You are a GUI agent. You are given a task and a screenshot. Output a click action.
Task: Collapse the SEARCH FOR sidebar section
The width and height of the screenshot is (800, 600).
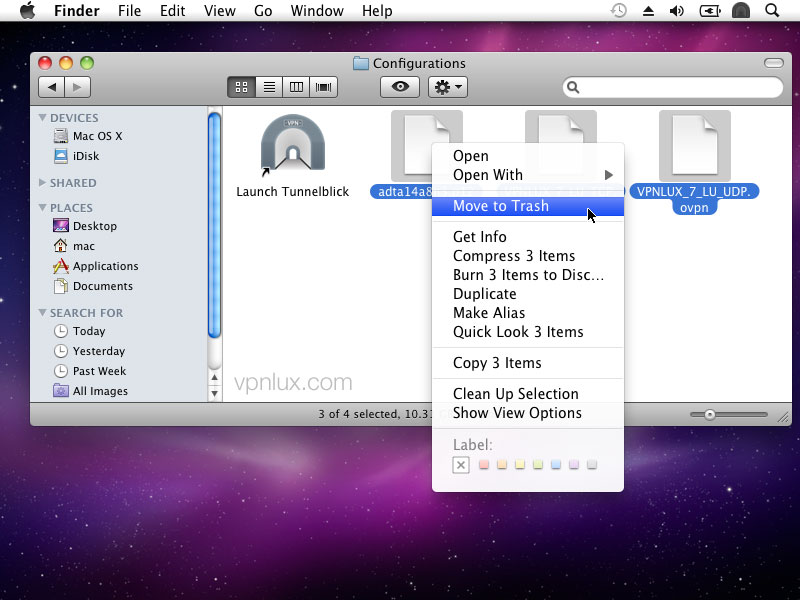[x=42, y=313]
